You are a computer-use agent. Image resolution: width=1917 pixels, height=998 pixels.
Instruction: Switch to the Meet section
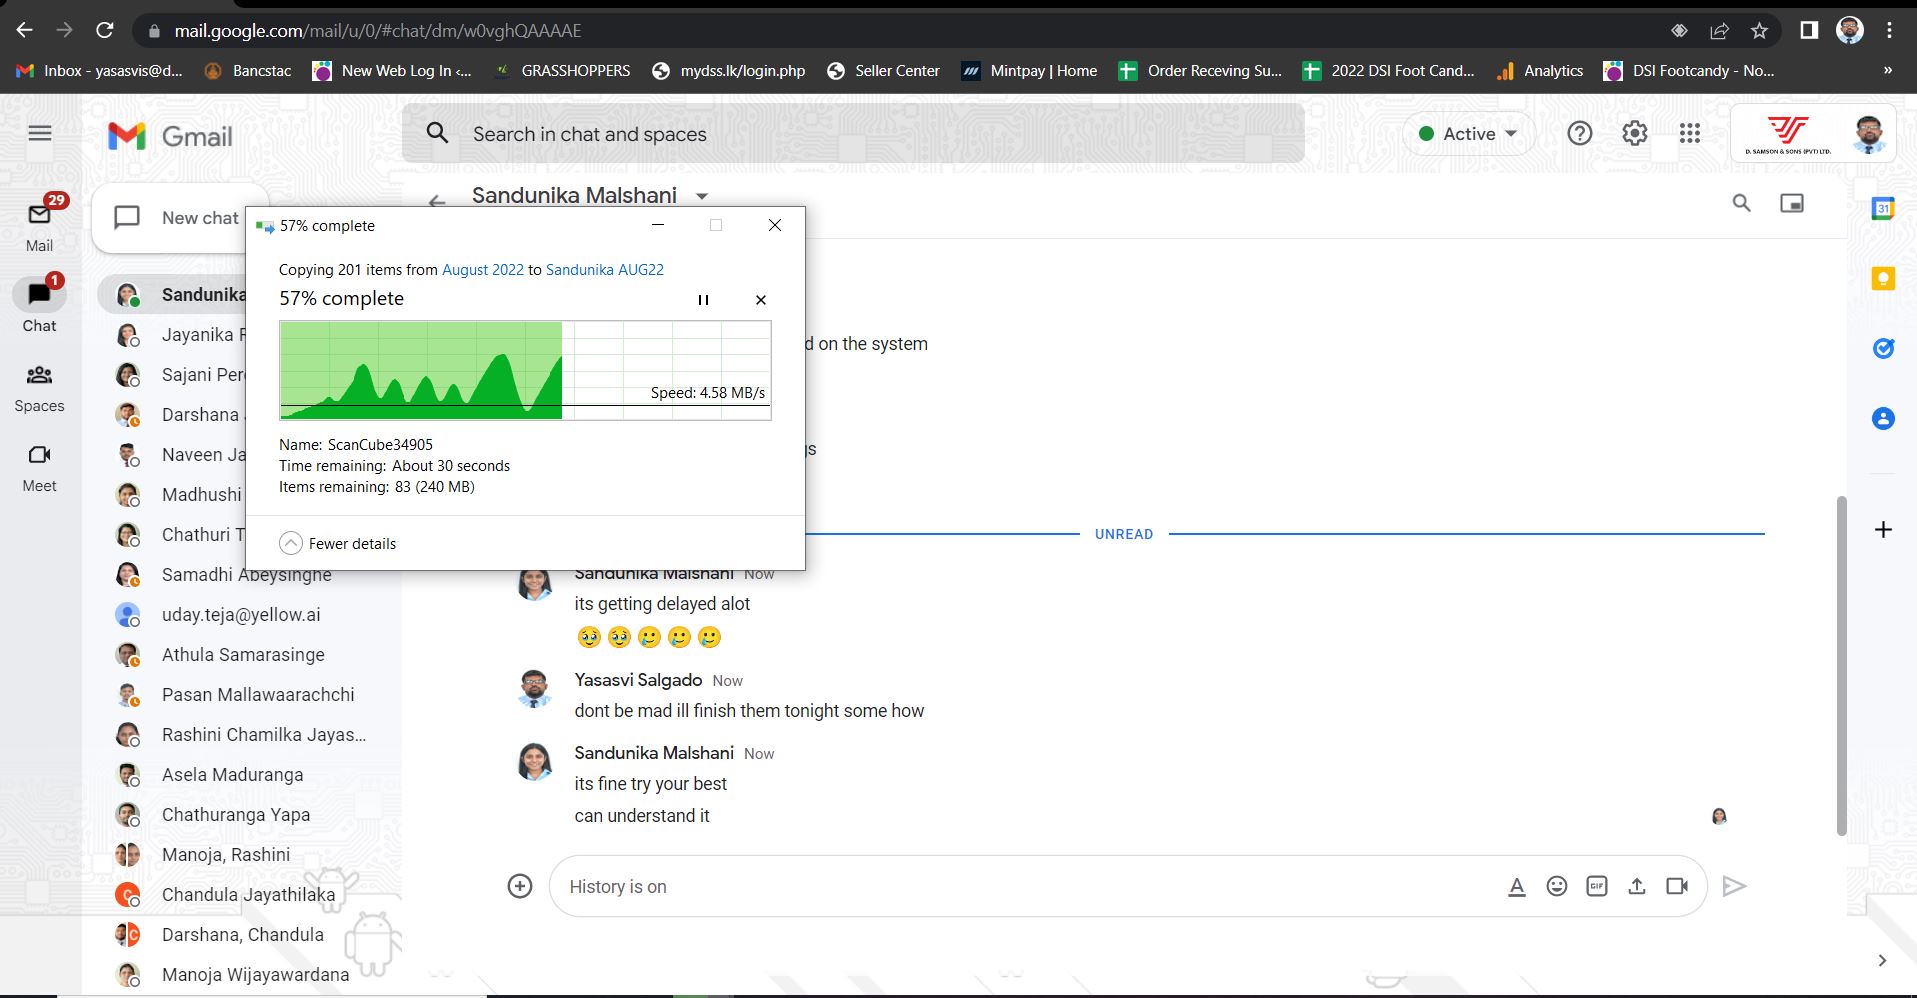[x=39, y=468]
